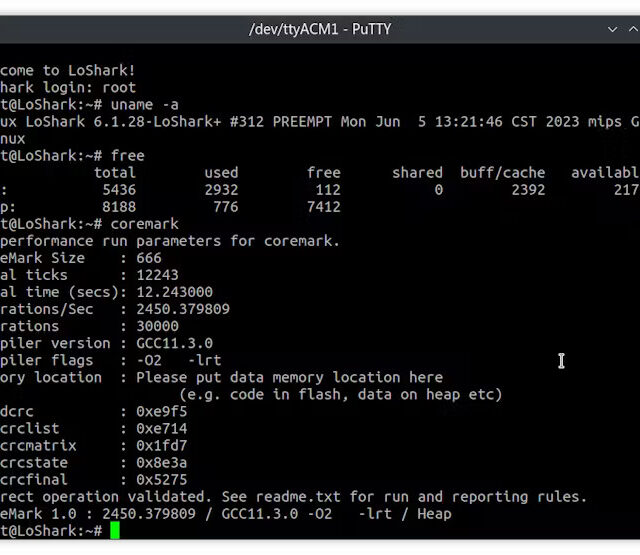This screenshot has height=555, width=640.
Task: Click the PuTTY window title text
Action: [x=320, y=29]
